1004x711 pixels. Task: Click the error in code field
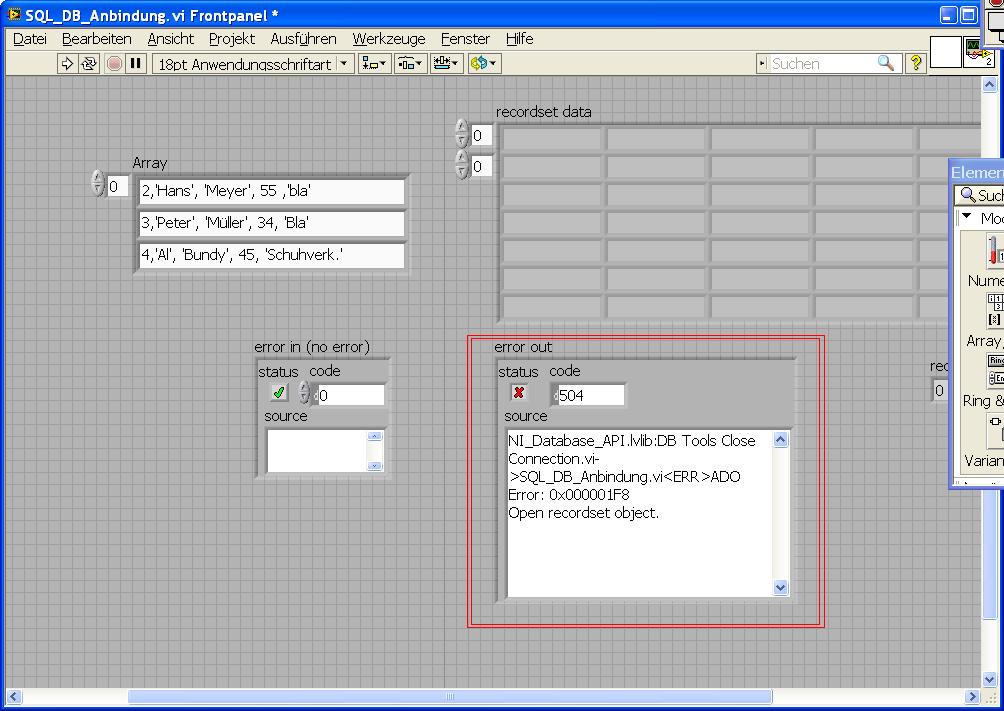(x=350, y=395)
